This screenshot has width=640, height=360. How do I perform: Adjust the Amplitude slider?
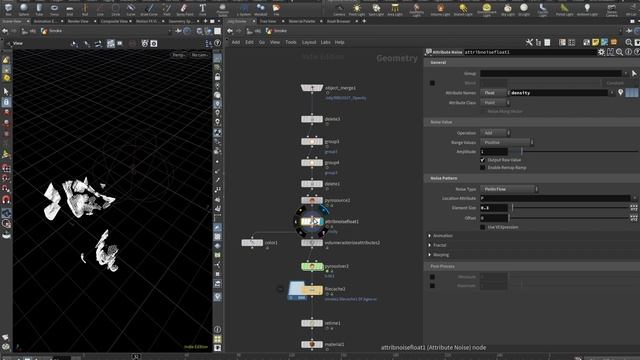tap(574, 152)
